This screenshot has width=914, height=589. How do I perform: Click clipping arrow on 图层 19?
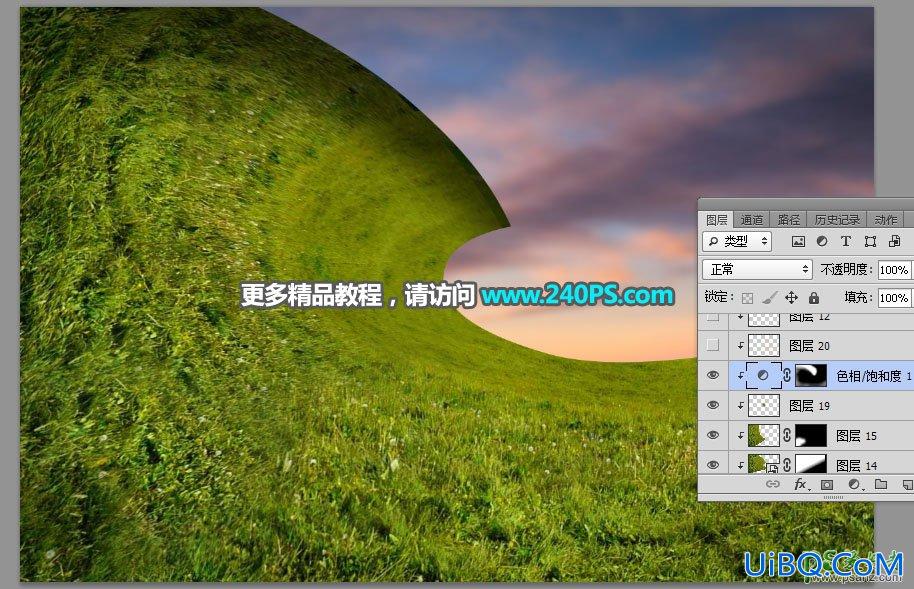coord(740,406)
